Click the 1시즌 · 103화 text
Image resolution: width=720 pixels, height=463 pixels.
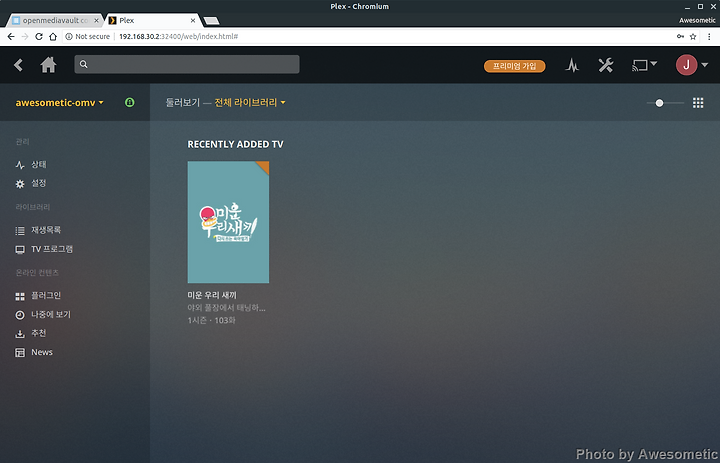click(x=212, y=320)
